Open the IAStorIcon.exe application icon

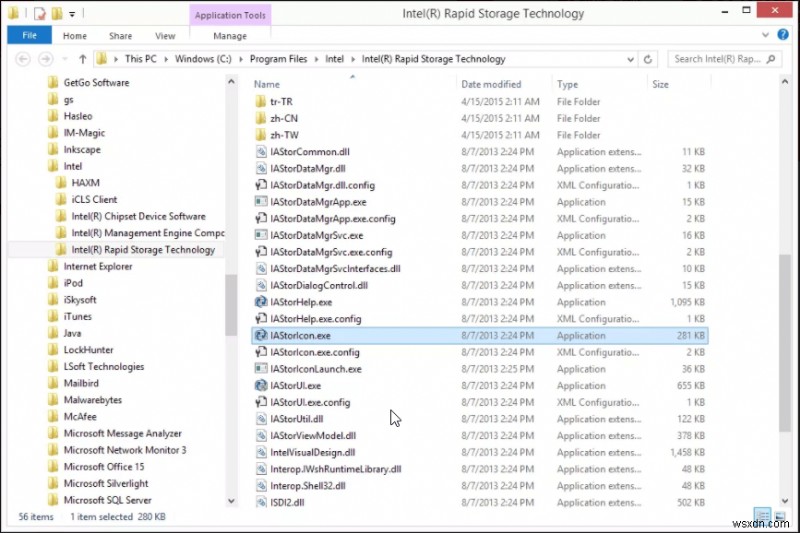pos(261,336)
